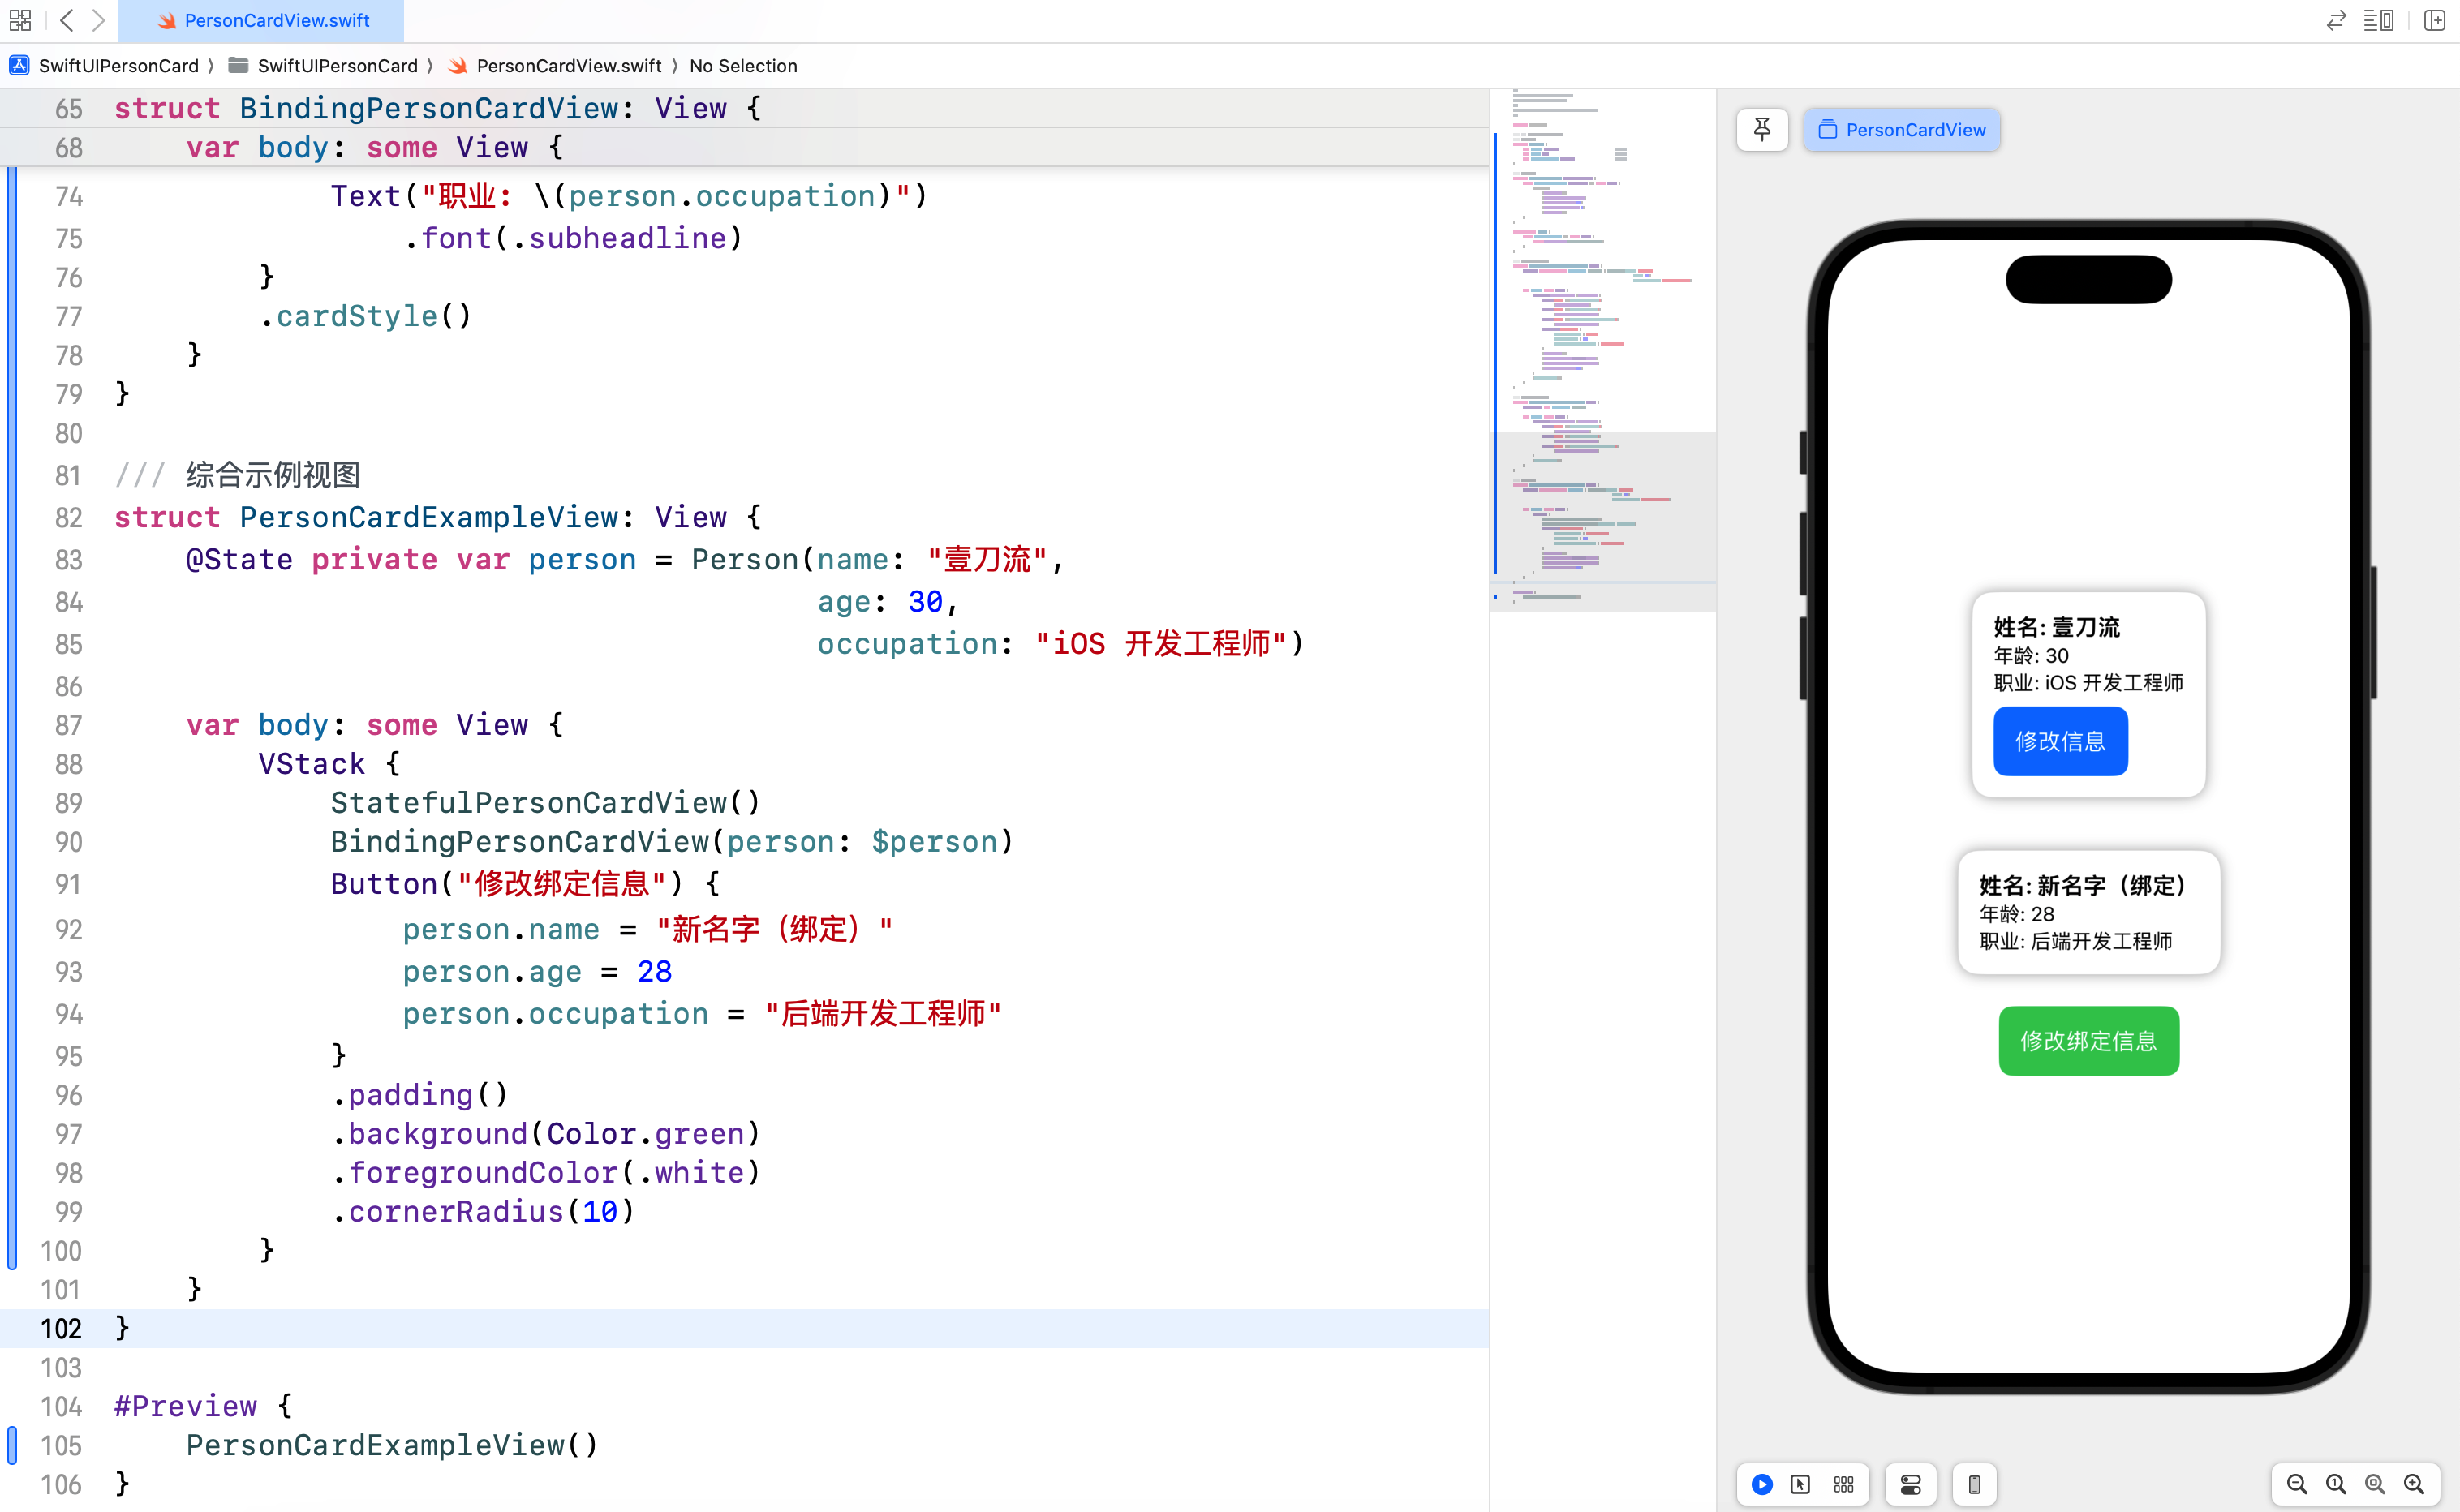Click the 姓名: 壹刀流 text in preview
Screen dimensions: 2460x1512
point(2056,627)
